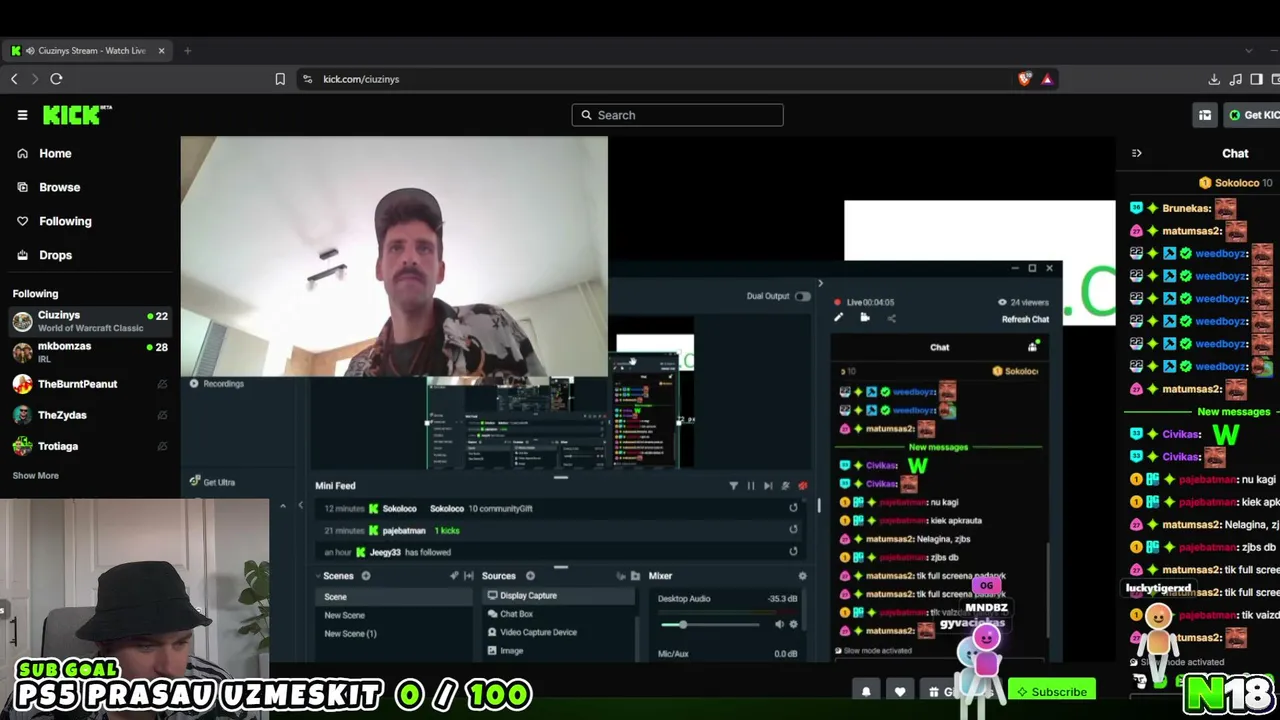This screenshot has width=1280, height=720.
Task: Click Get Ultra in Streamlabs
Action: (x=213, y=482)
